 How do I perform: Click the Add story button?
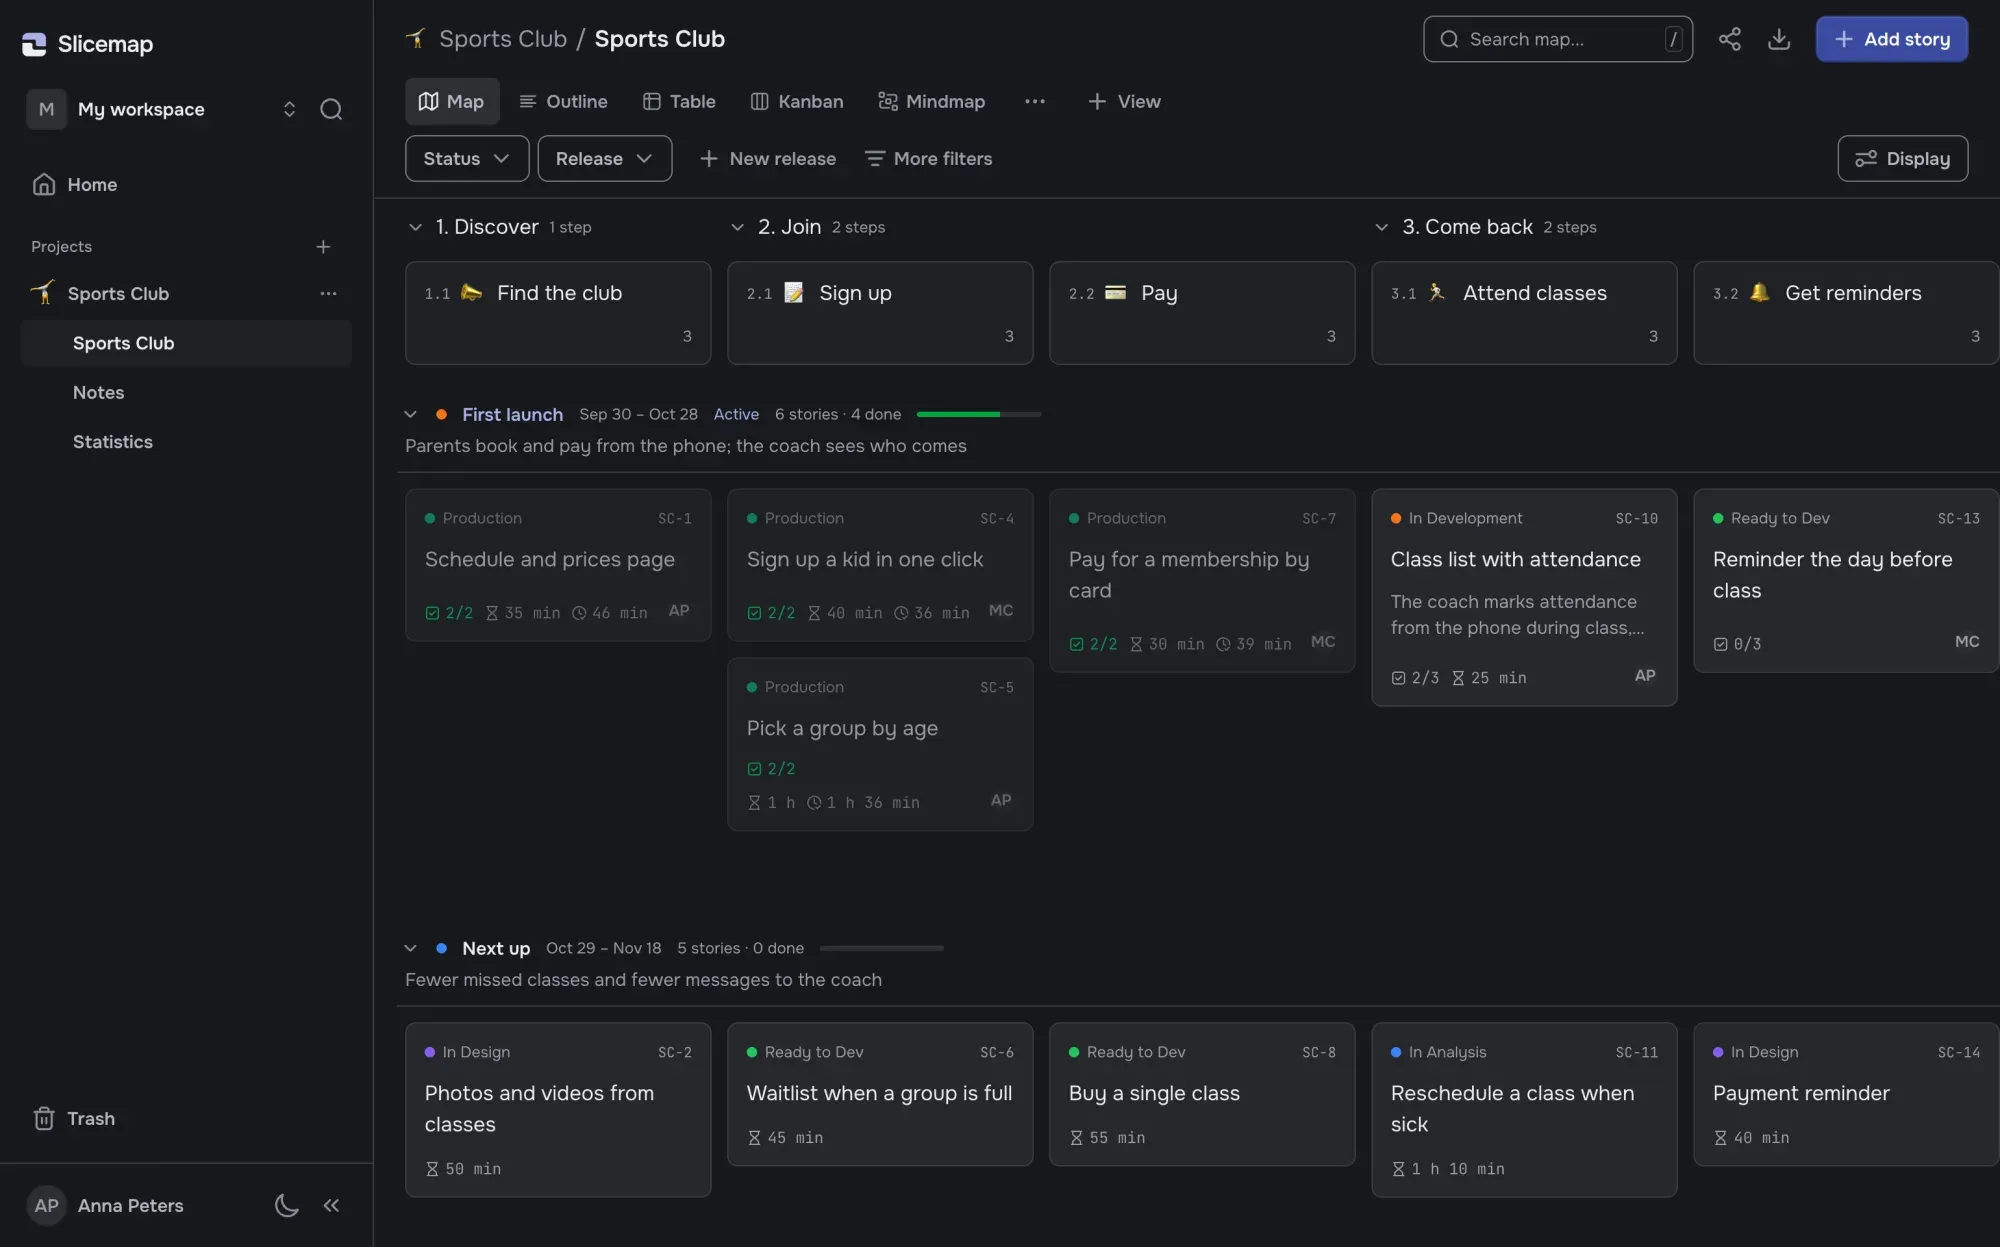point(1891,39)
